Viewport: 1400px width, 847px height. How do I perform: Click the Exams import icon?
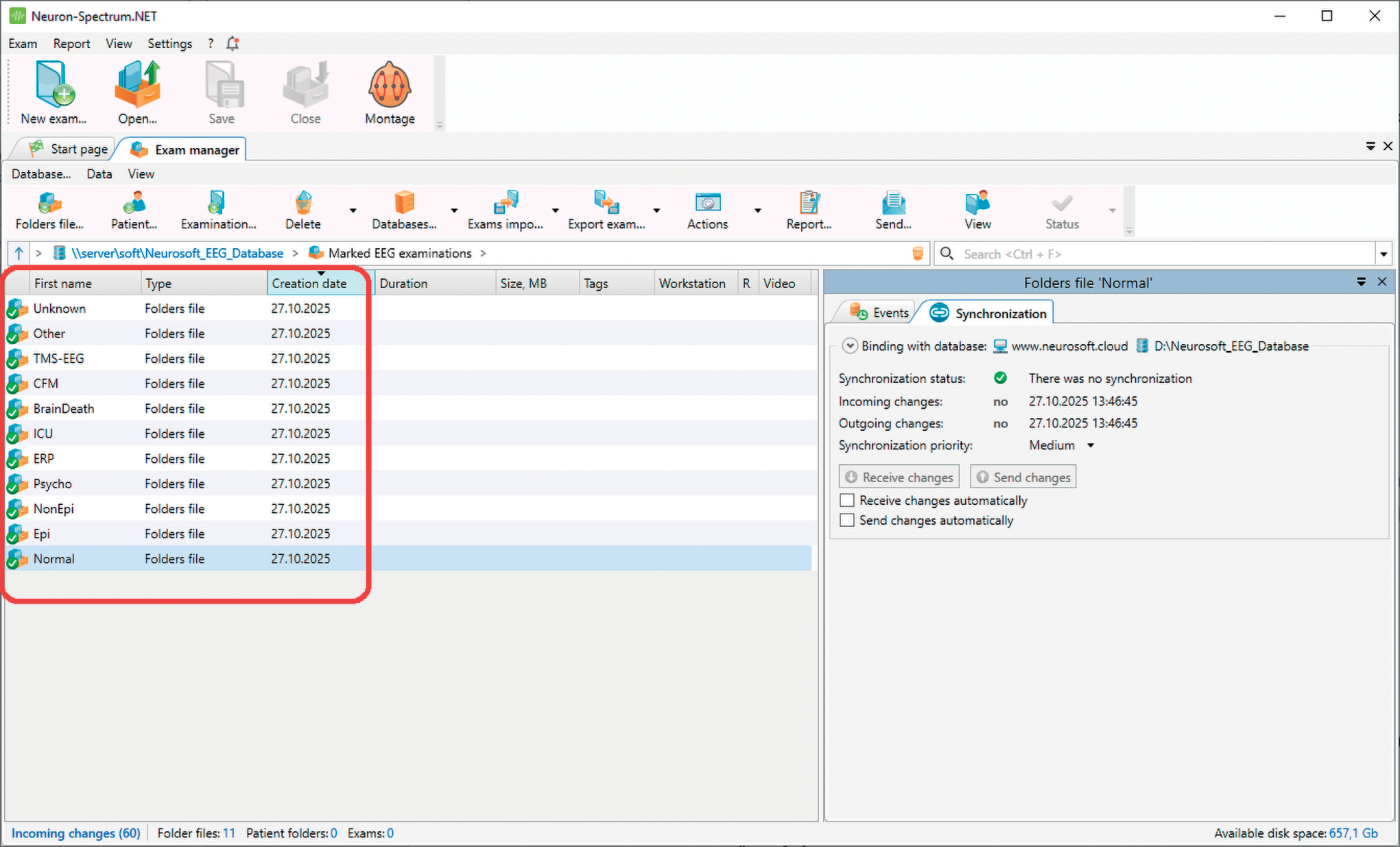pyautogui.click(x=506, y=203)
